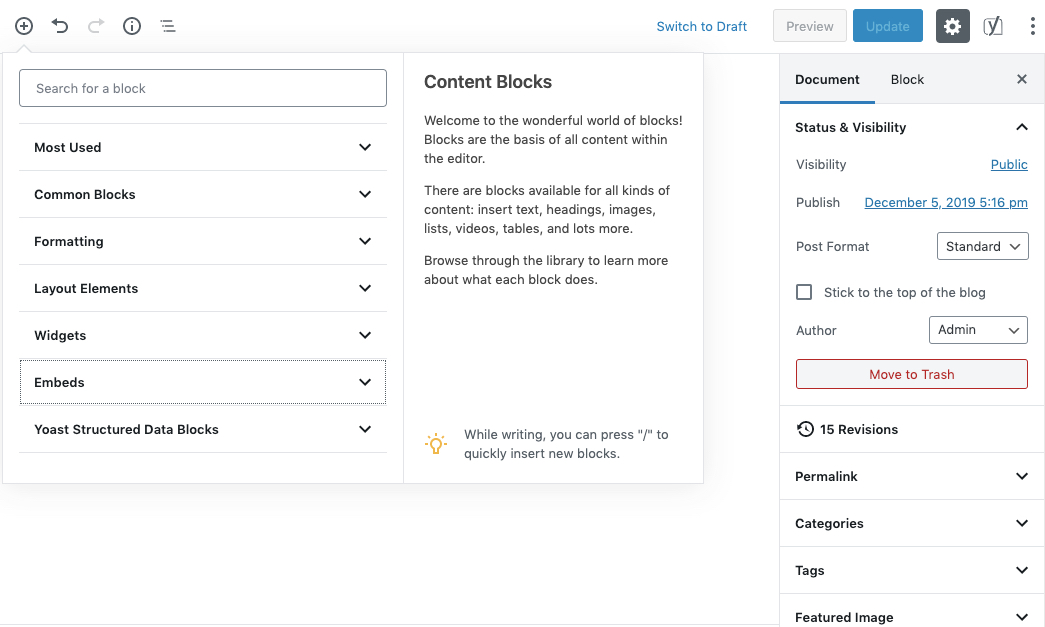Expand the Most Used section

203,147
